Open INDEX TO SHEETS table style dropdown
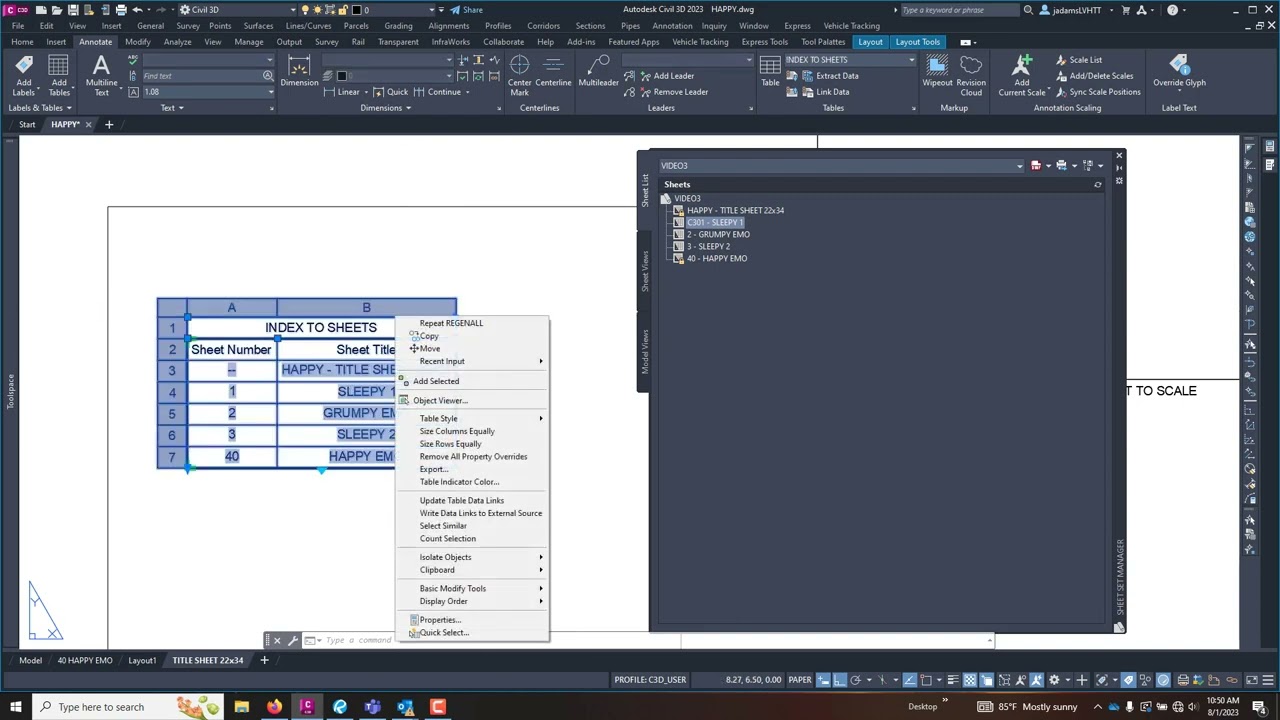Image resolution: width=1280 pixels, height=720 pixels. 910,60
